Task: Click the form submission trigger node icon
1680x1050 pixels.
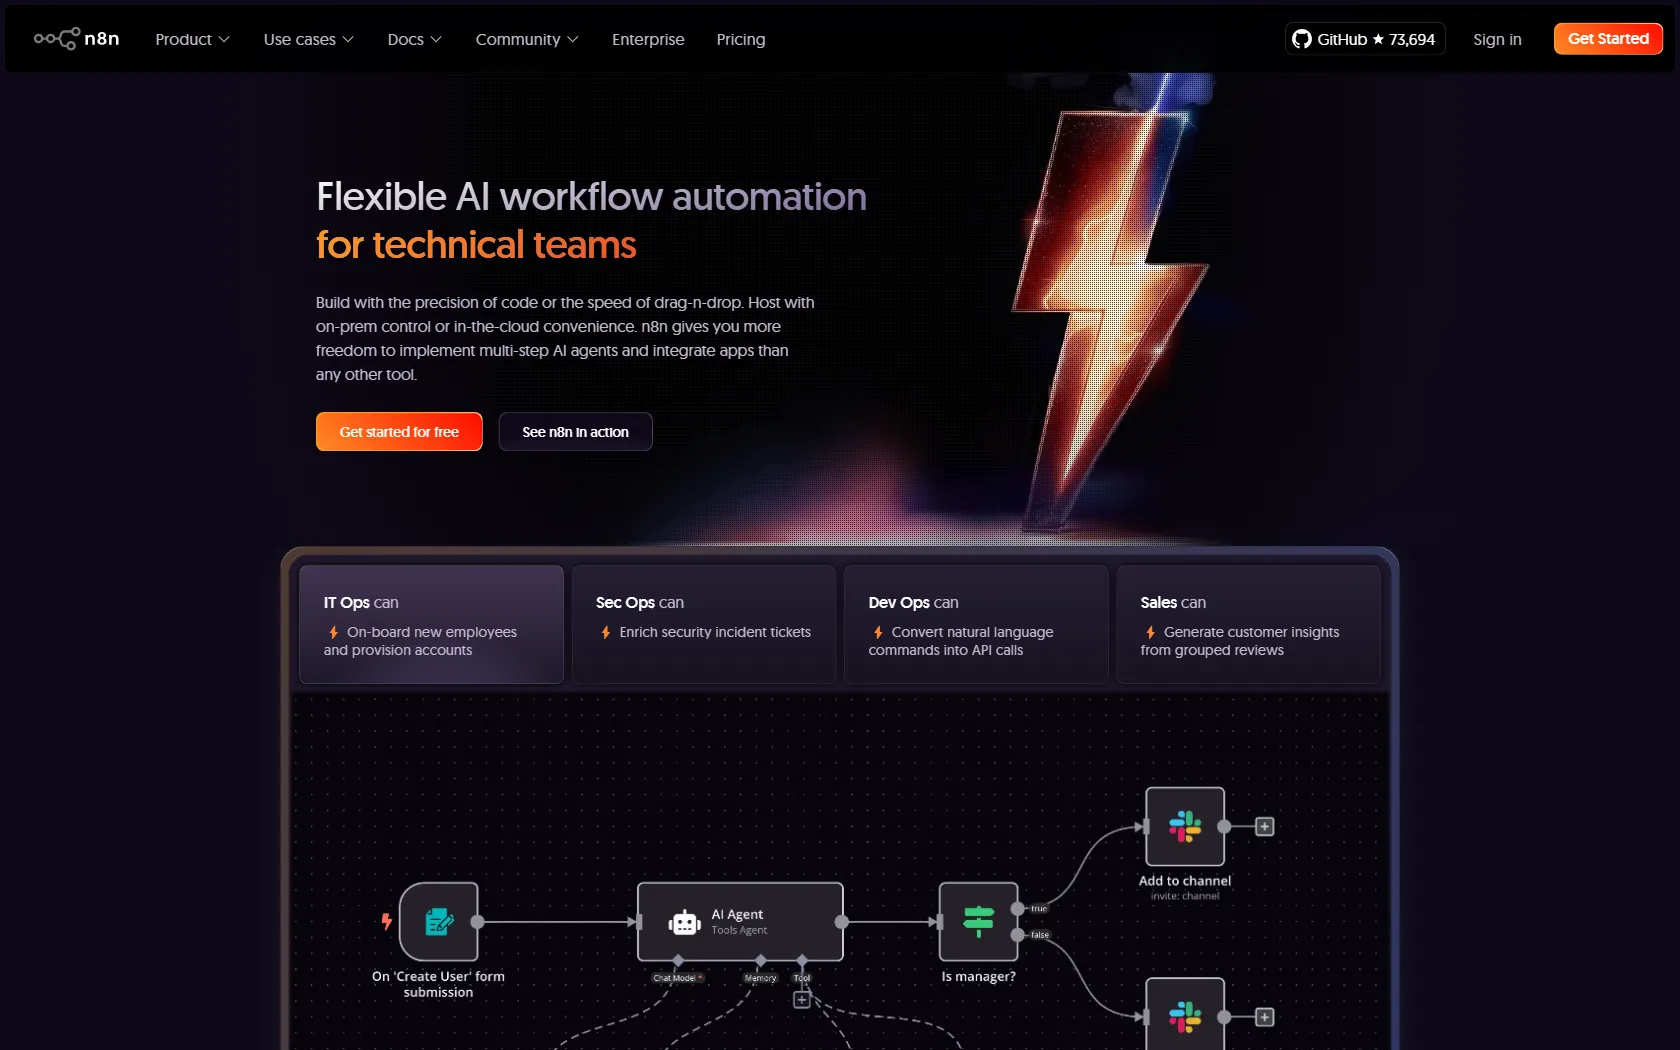Action: (x=439, y=922)
